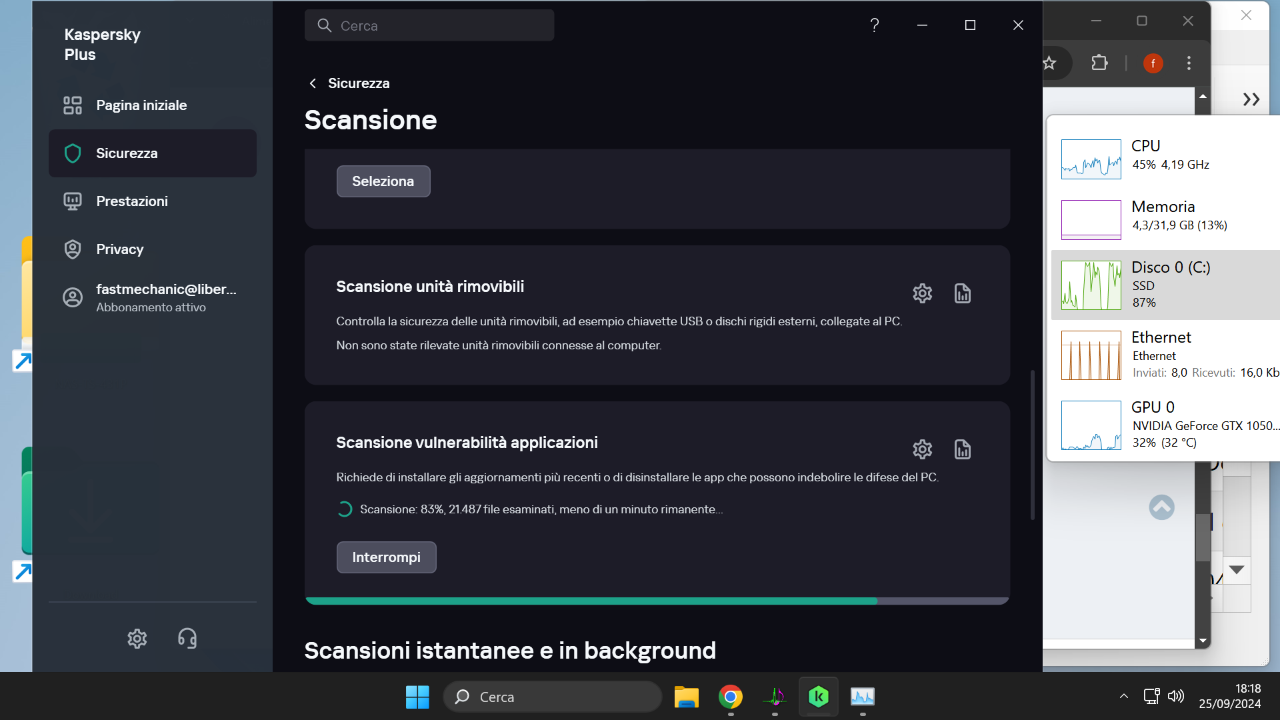Click the taskbar Cerca search box
Image resolution: width=1280 pixels, height=720 pixels.
pos(552,696)
